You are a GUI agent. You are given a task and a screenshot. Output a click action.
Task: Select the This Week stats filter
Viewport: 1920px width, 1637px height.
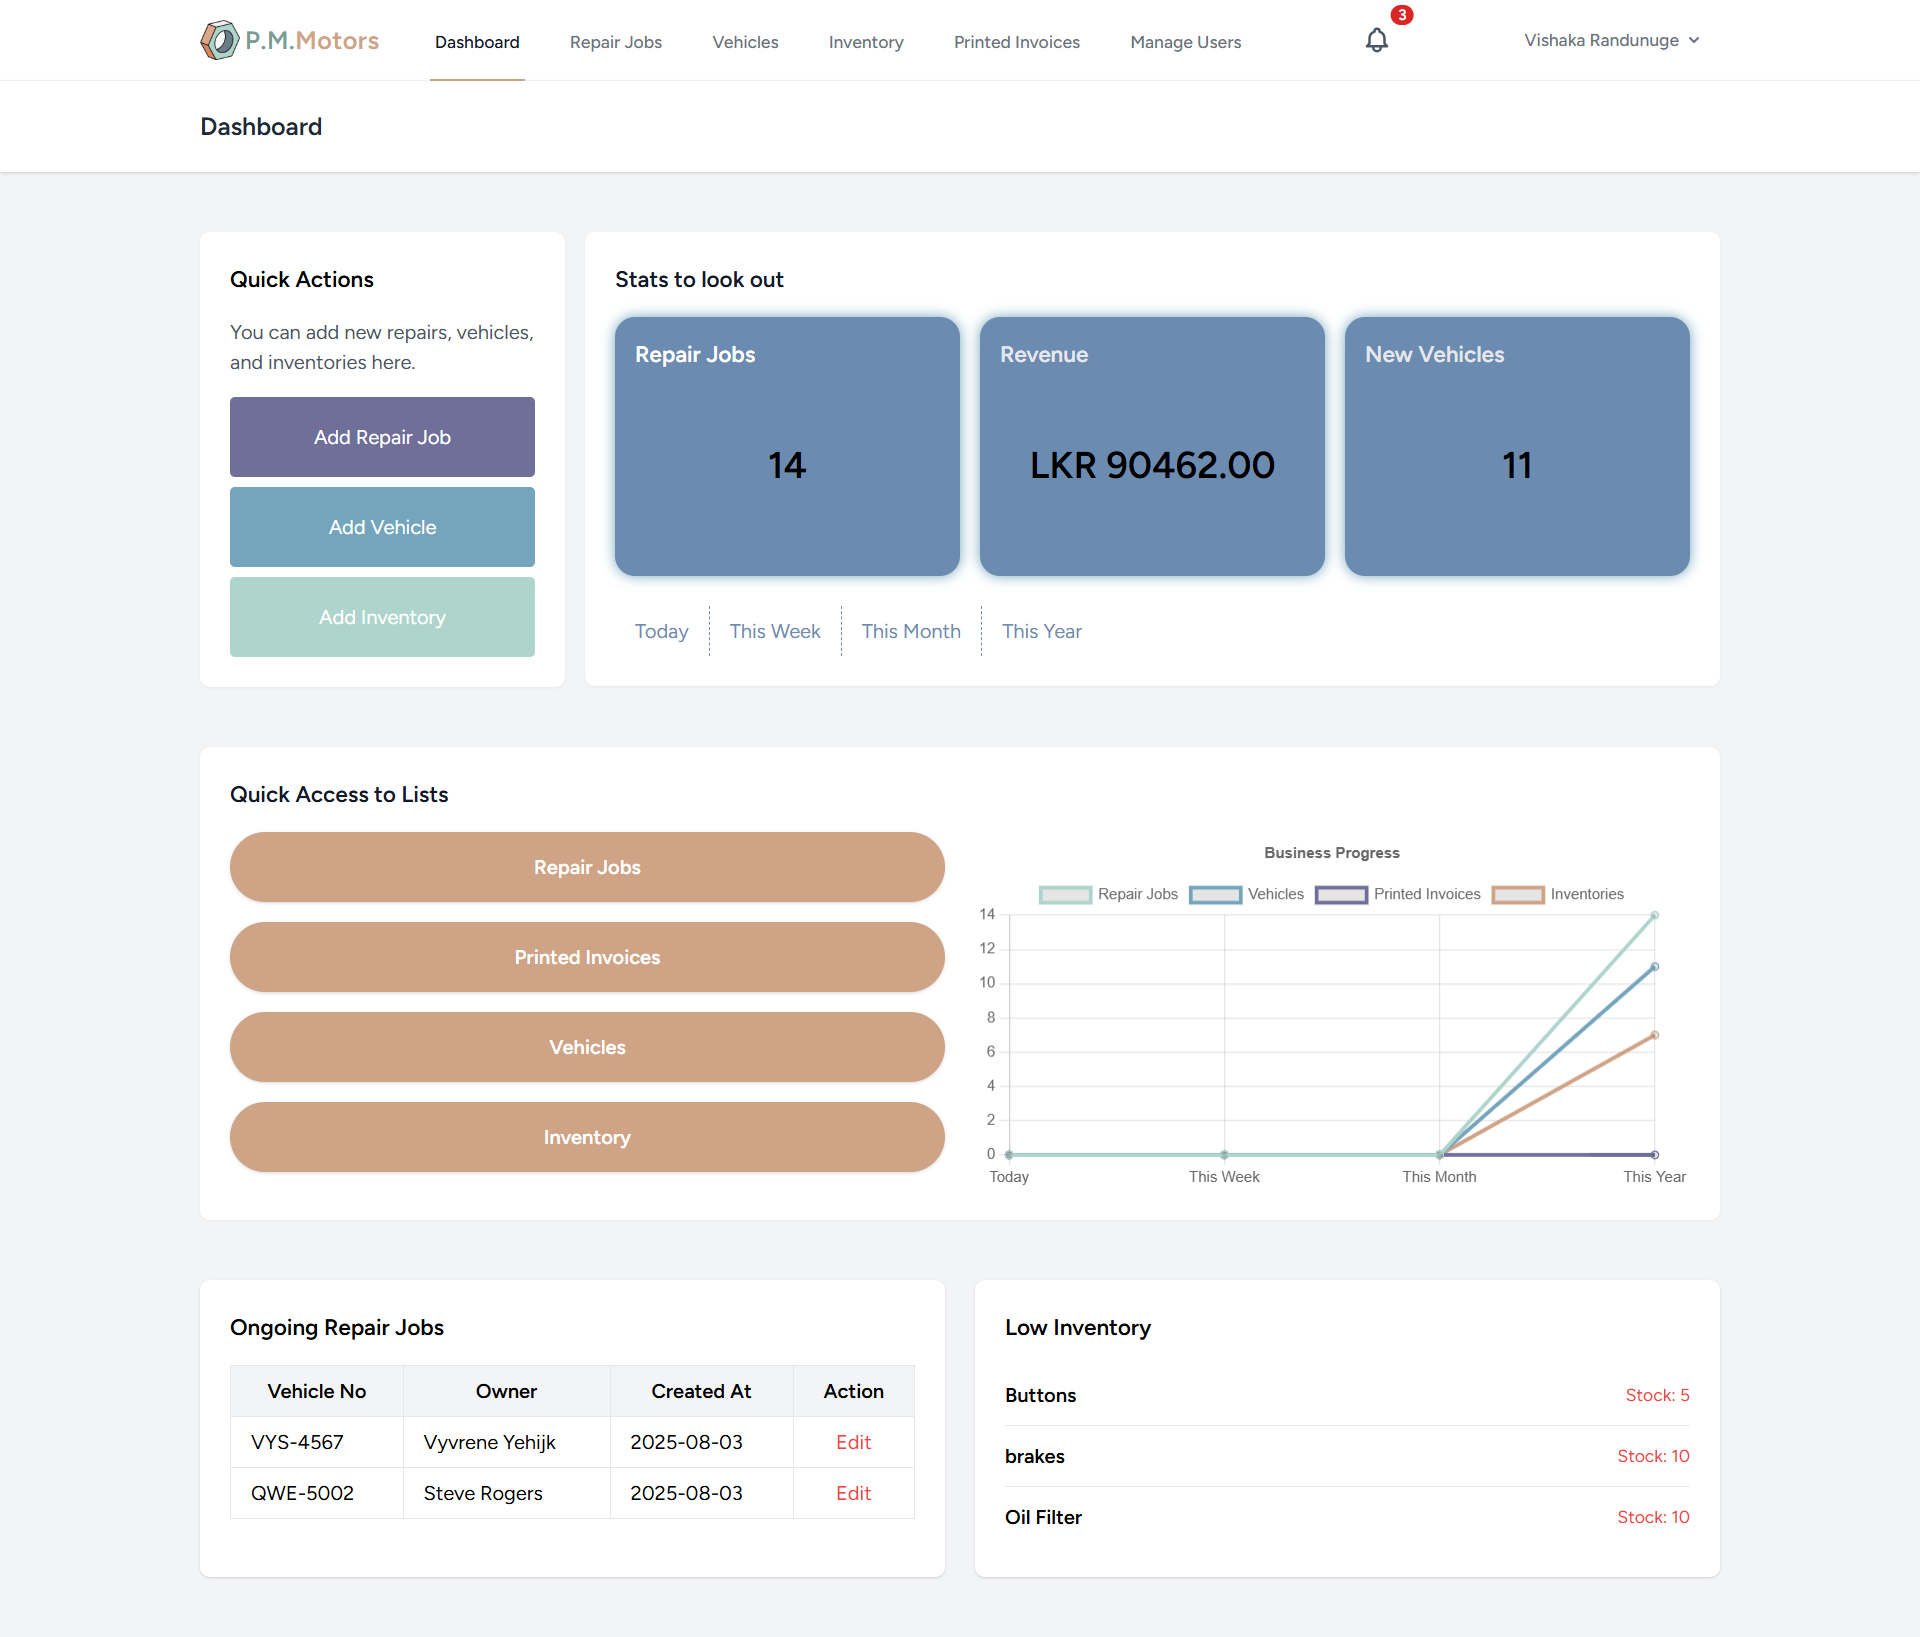[x=774, y=631]
